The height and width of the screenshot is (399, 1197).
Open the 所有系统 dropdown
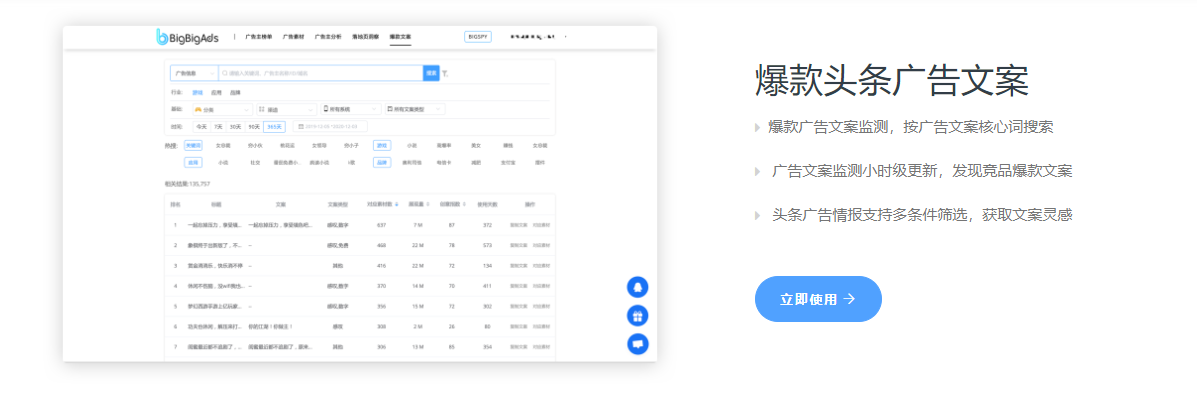tap(350, 109)
